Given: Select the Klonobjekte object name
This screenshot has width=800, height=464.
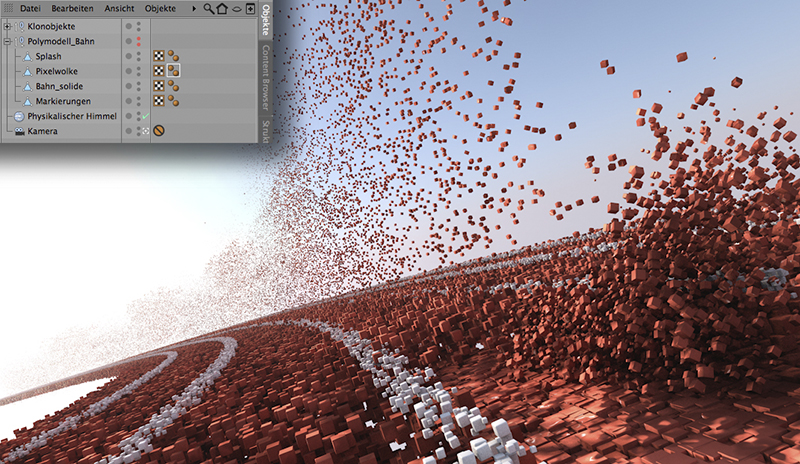Looking at the screenshot, I should (x=51, y=26).
